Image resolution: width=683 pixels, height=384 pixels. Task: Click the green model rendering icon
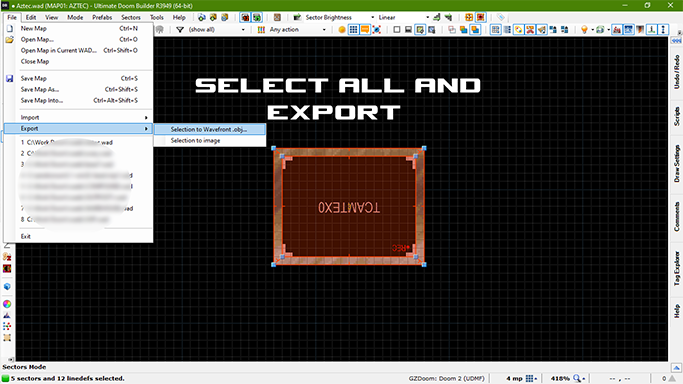pyautogui.click(x=600, y=30)
